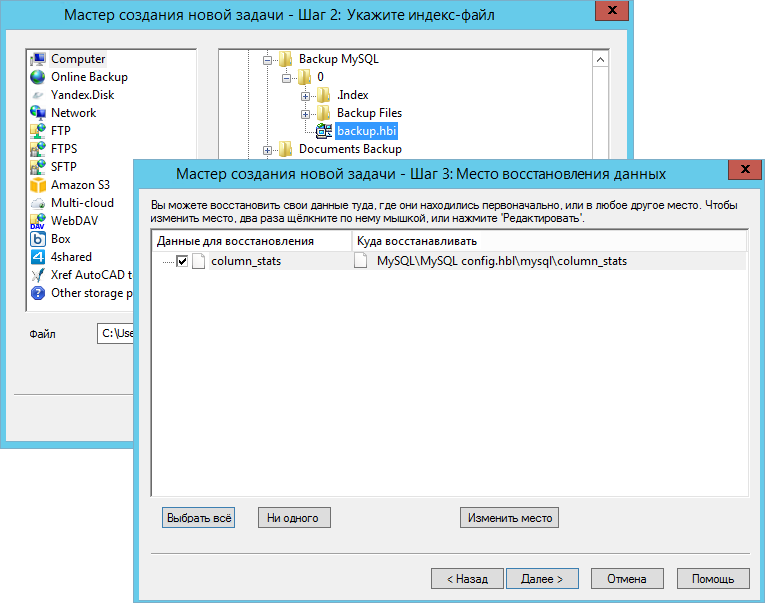Click the restore destination file icon
Image resolution: width=765 pixels, height=603 pixels.
pyautogui.click(x=361, y=261)
